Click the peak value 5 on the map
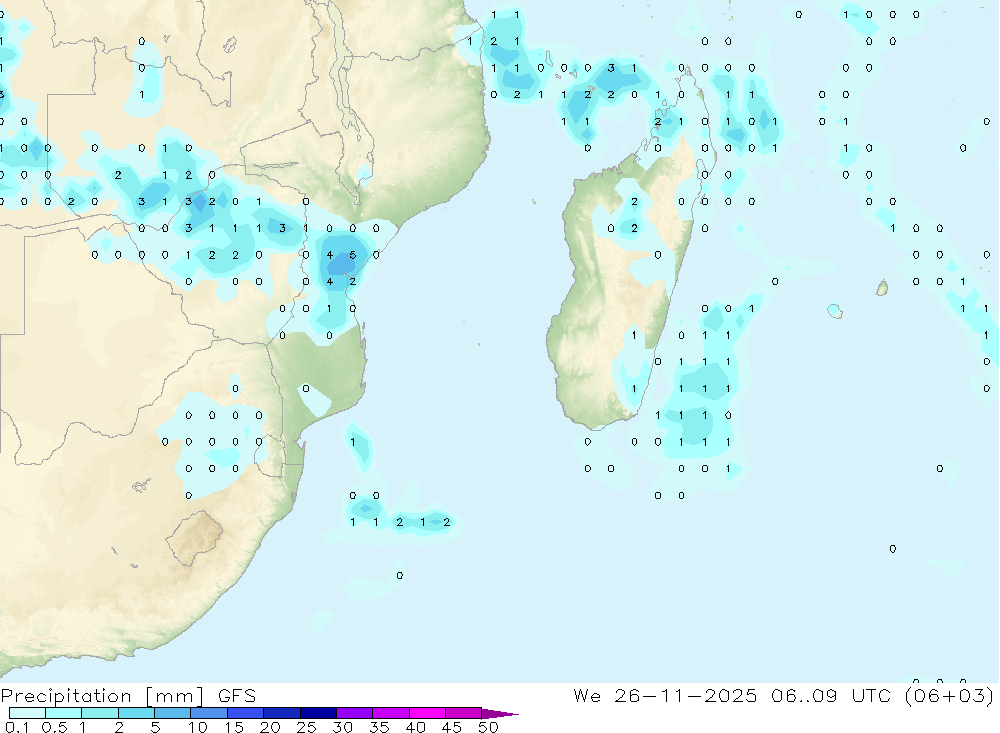 (353, 255)
